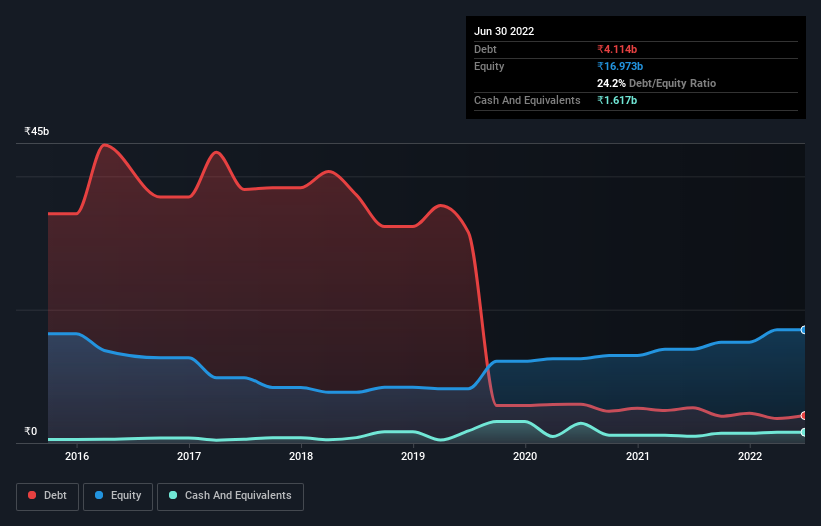Click the blue Equity legend dot

coord(99,495)
